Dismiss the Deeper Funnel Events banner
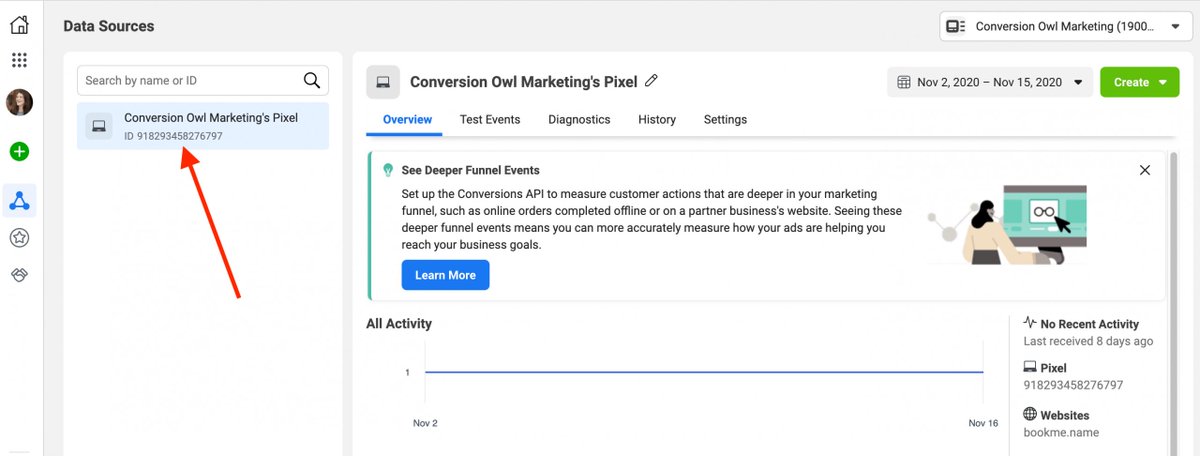The height and width of the screenshot is (456, 1200). [x=1145, y=170]
